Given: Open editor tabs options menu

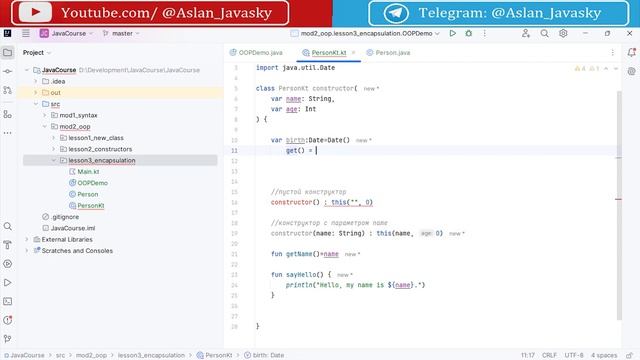Looking at the screenshot, I should (613, 53).
